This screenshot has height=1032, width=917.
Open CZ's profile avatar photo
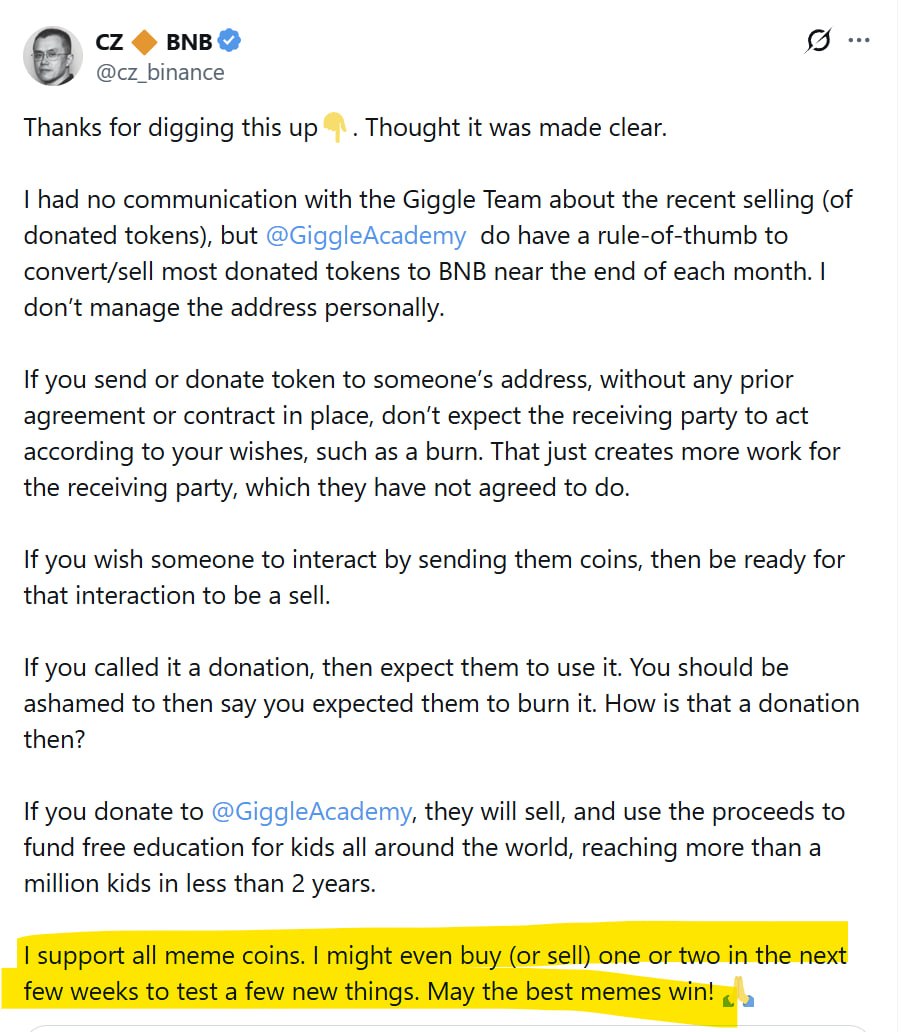click(x=53, y=56)
